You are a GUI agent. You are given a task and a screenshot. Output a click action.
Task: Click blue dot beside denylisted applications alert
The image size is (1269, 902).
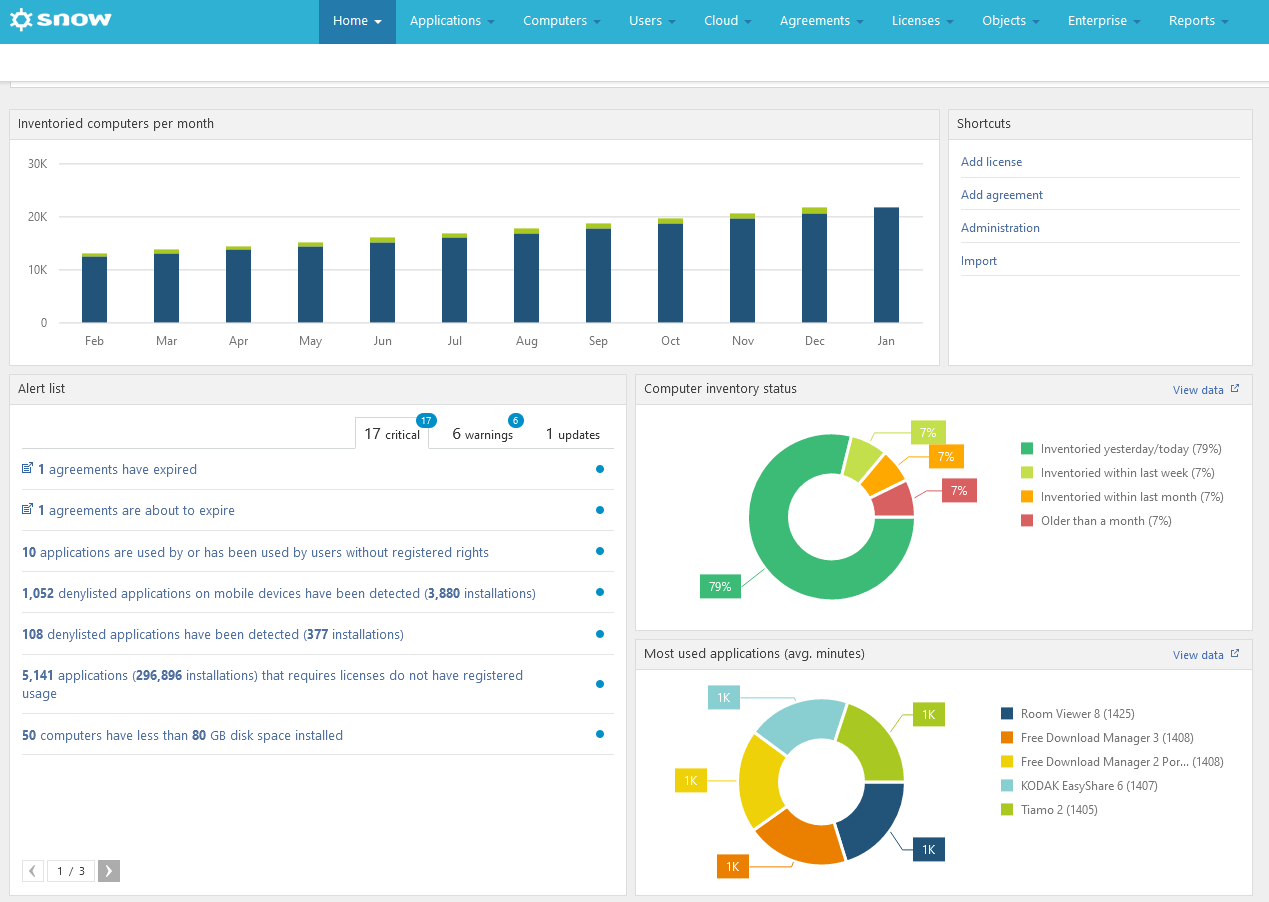point(600,634)
